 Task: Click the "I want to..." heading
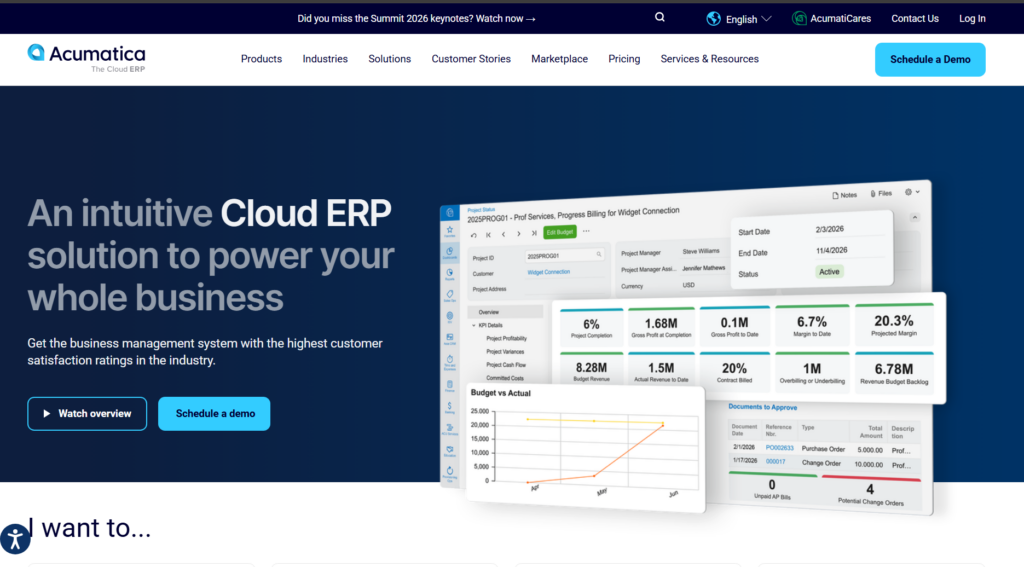coord(89,528)
